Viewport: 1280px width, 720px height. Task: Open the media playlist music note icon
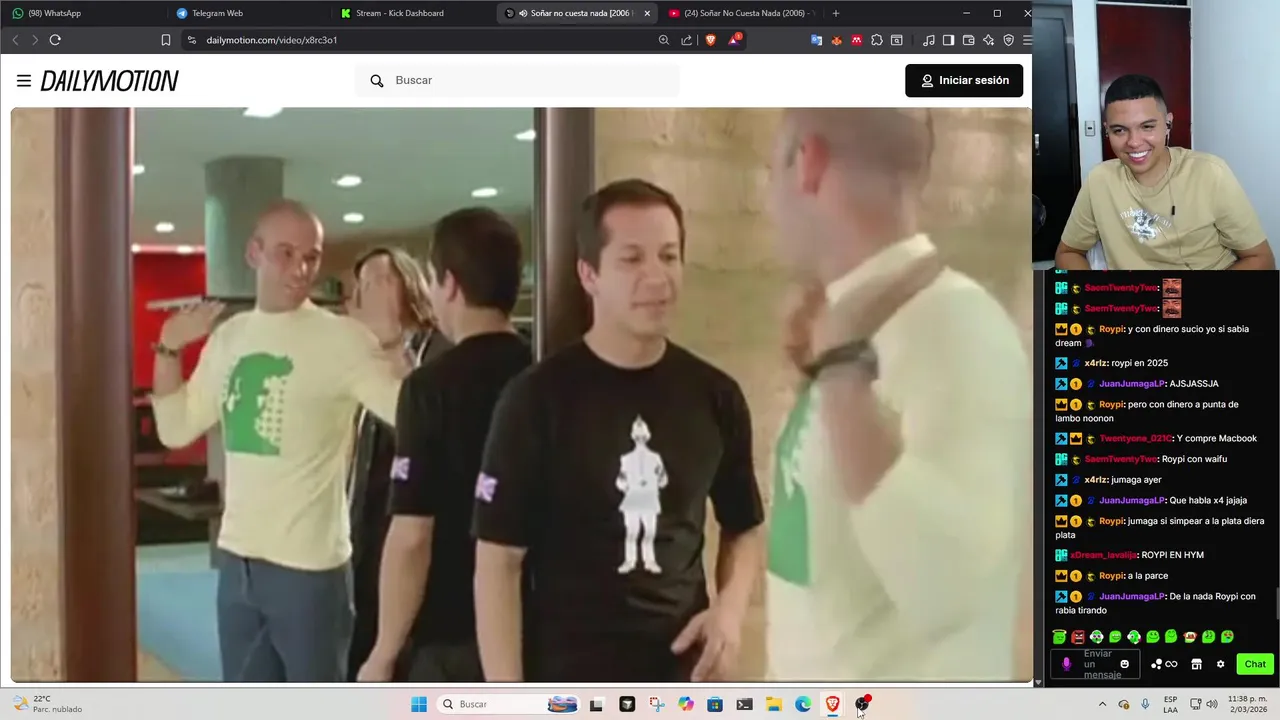point(930,40)
